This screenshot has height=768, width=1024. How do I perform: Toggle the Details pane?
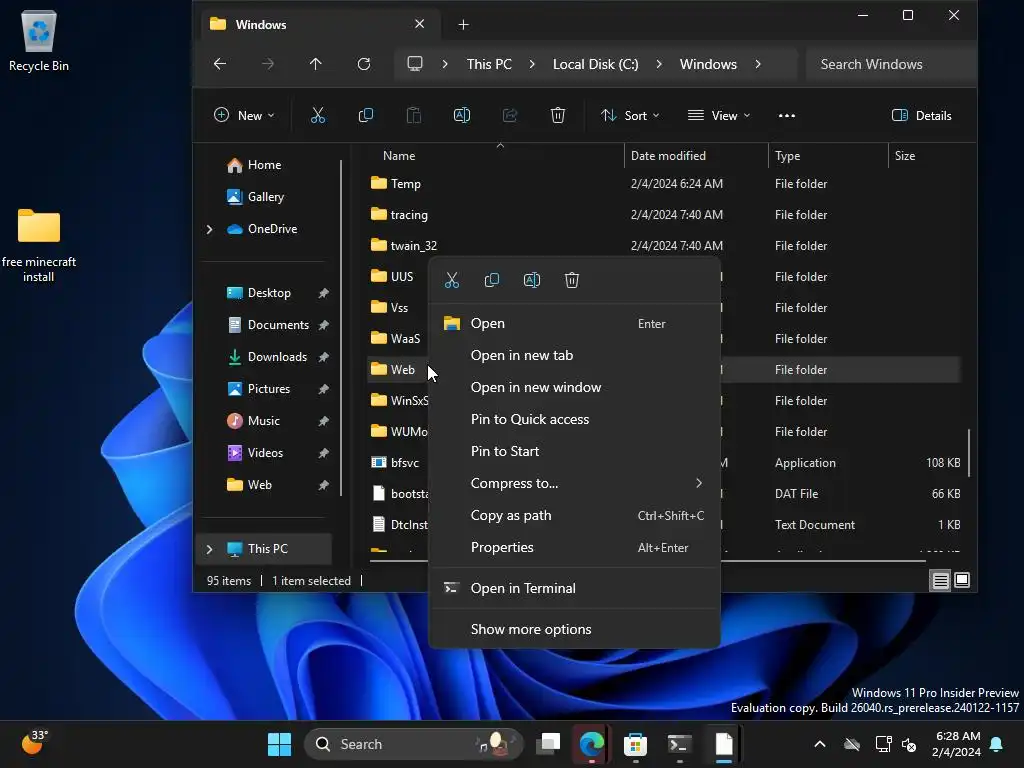(x=921, y=116)
